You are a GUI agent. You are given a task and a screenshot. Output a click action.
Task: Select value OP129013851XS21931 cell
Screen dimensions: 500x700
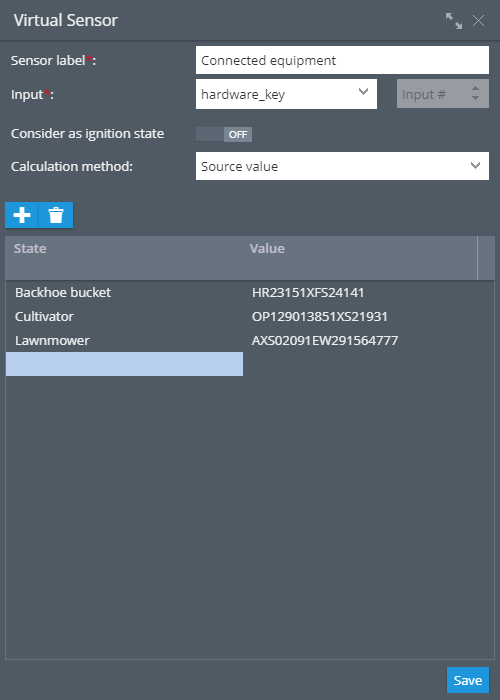tap(320, 317)
